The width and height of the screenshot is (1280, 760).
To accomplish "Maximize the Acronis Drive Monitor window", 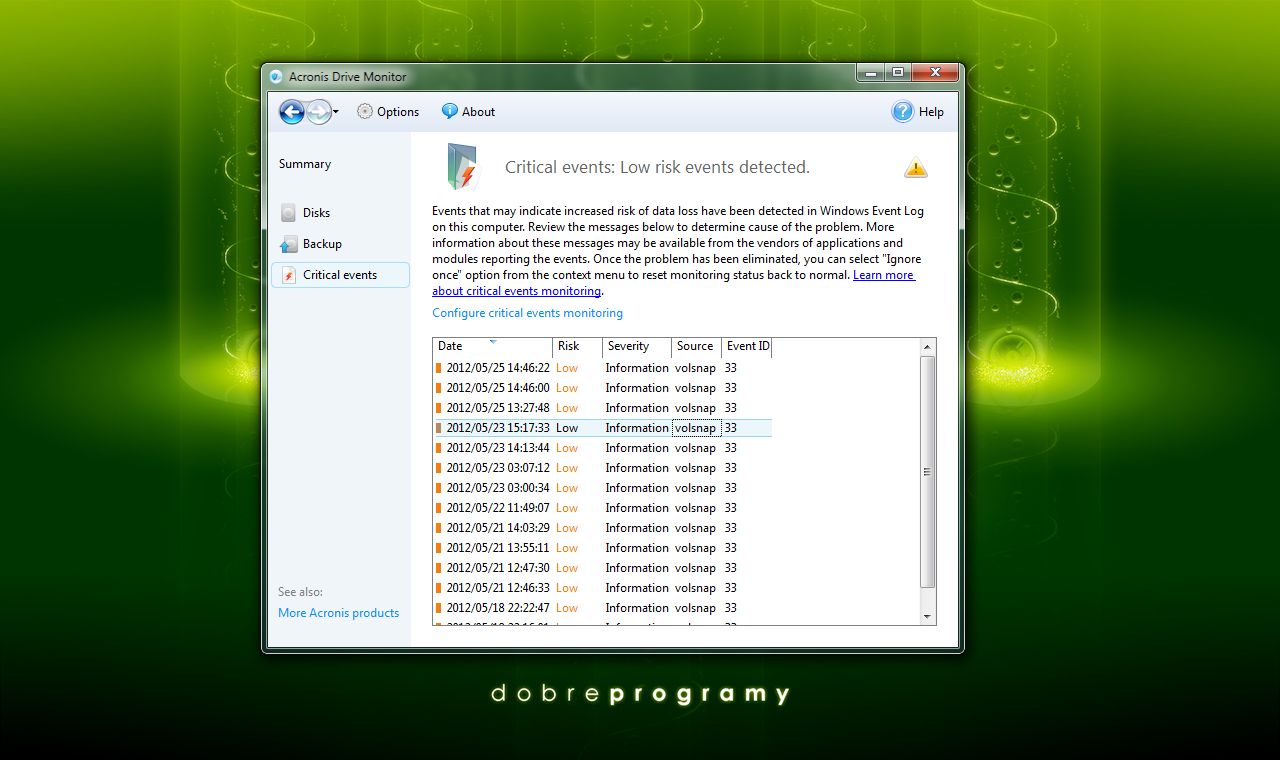I will point(898,72).
